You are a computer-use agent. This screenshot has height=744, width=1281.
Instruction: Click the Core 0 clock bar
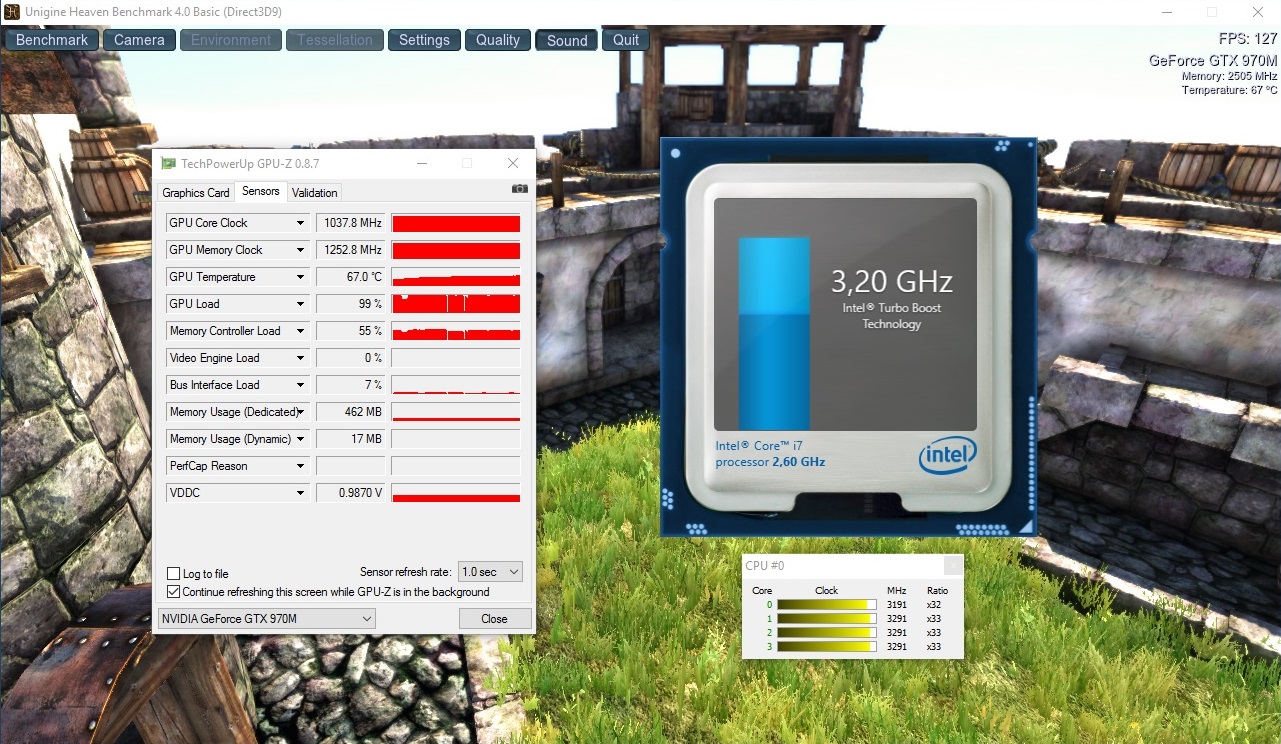point(826,605)
